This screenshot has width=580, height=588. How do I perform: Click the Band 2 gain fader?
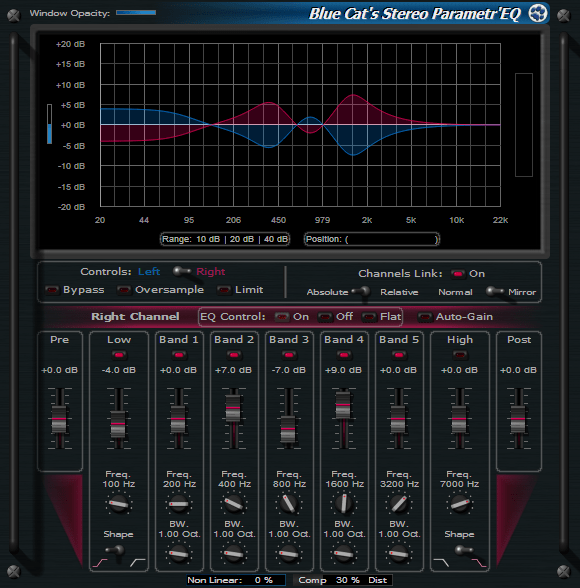[x=233, y=408]
